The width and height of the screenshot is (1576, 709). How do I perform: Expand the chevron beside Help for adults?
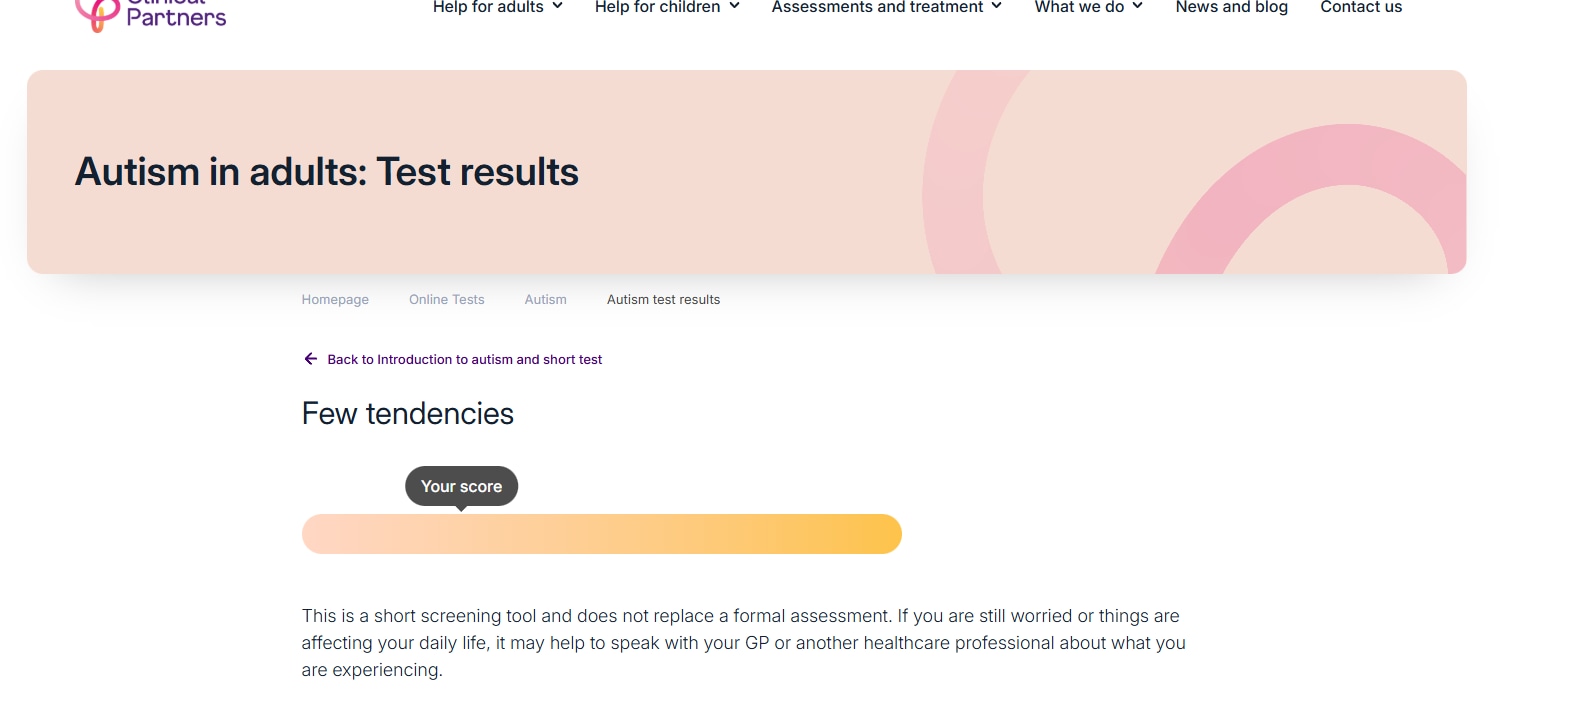[x=558, y=6]
